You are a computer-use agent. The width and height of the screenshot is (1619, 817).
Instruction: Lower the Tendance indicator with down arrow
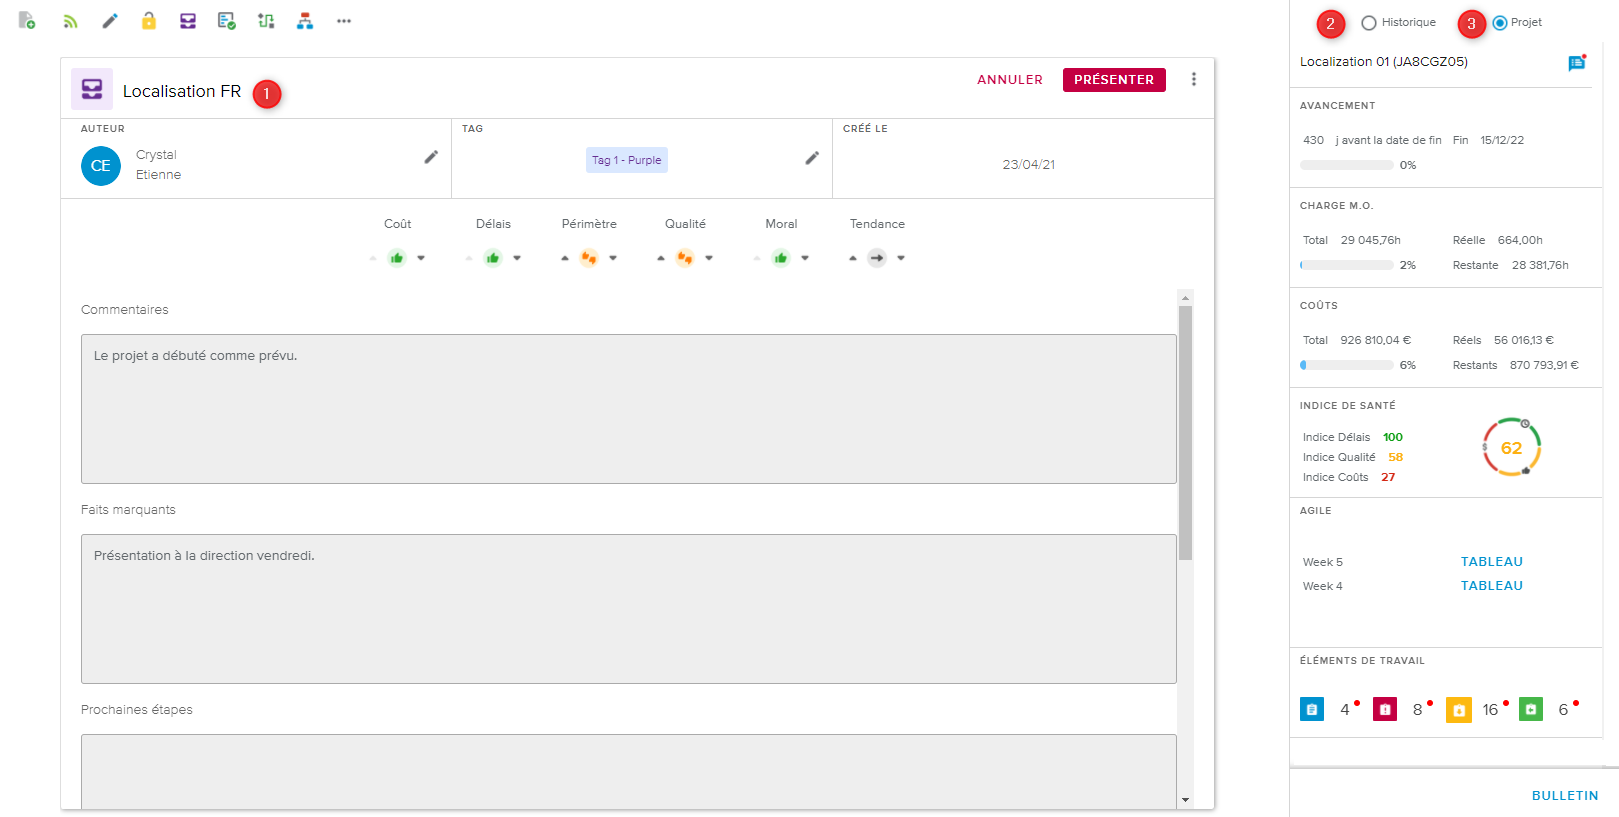click(901, 258)
